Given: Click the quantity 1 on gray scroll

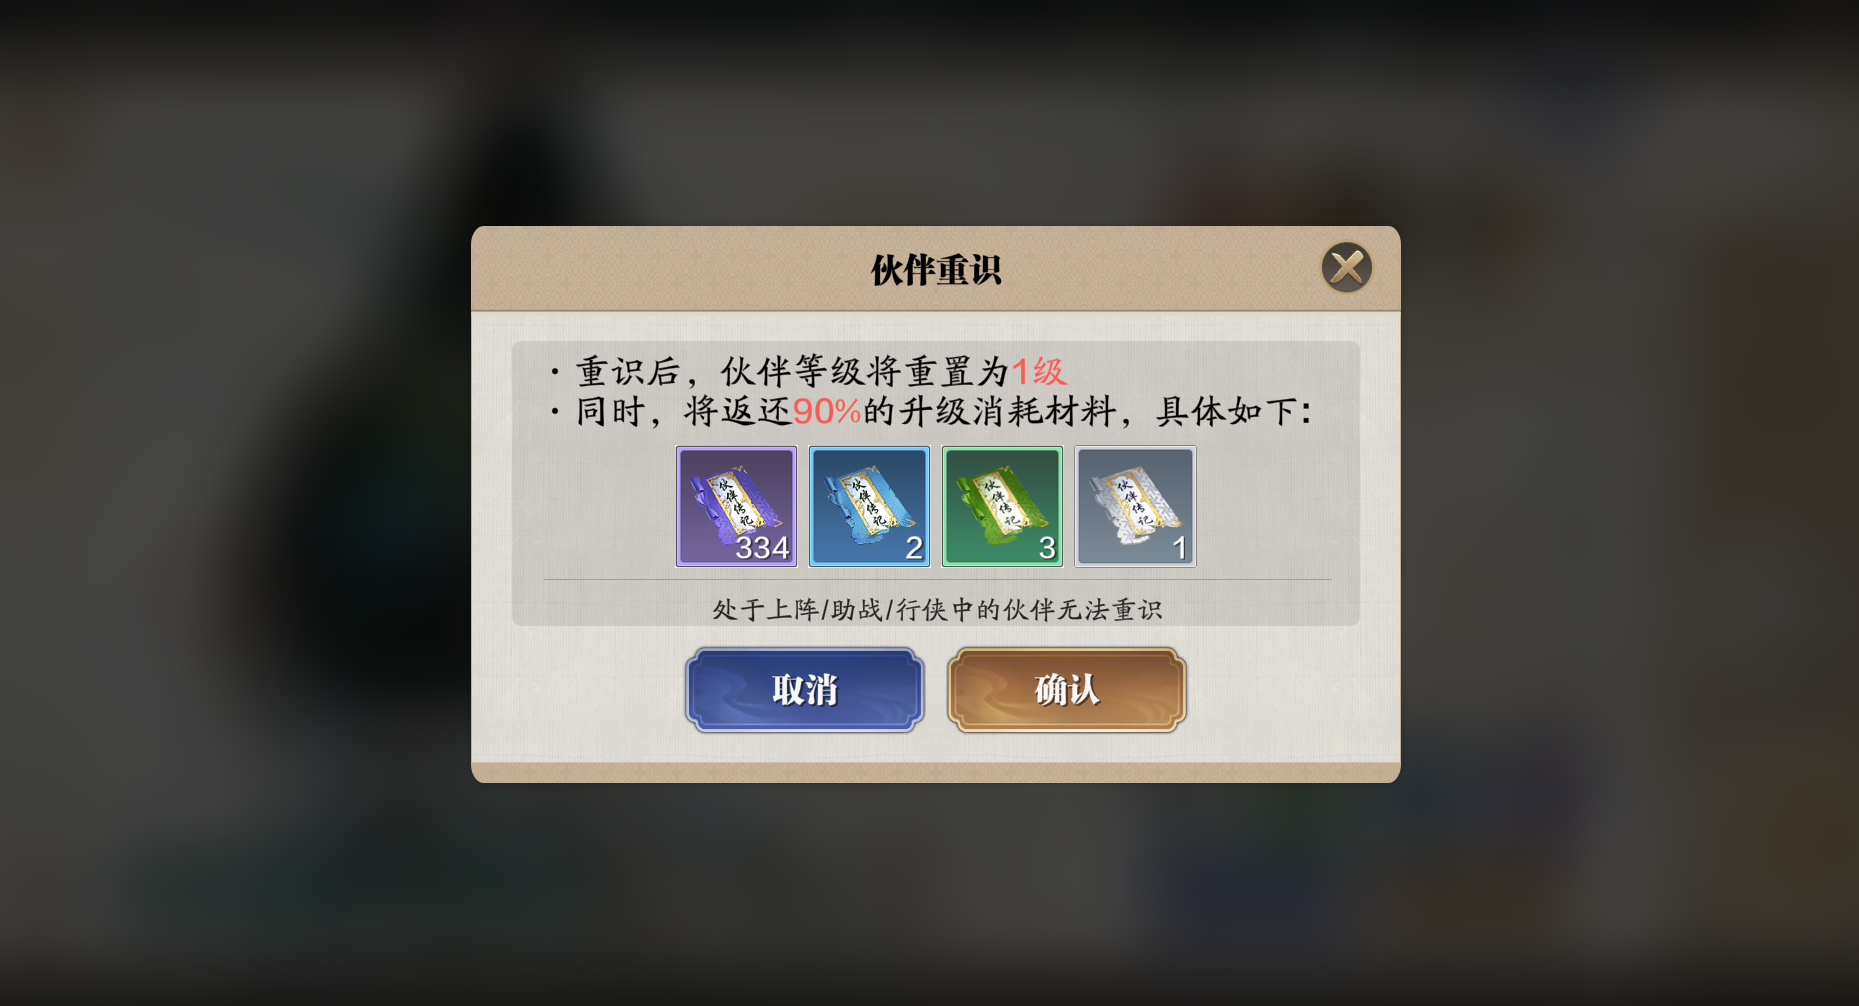Looking at the screenshot, I should [x=1180, y=548].
